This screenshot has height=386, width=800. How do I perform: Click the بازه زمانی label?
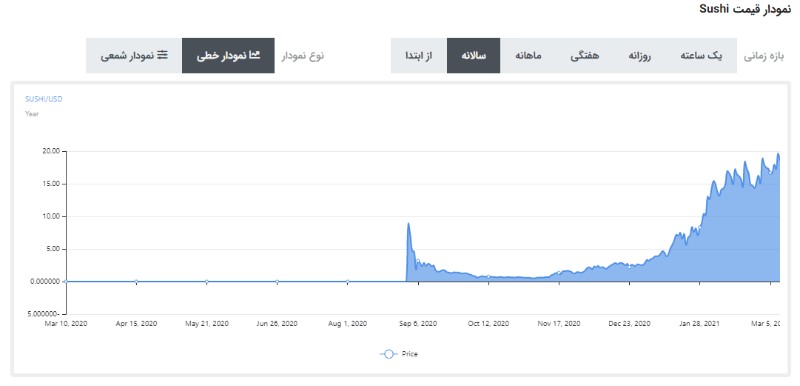point(764,56)
